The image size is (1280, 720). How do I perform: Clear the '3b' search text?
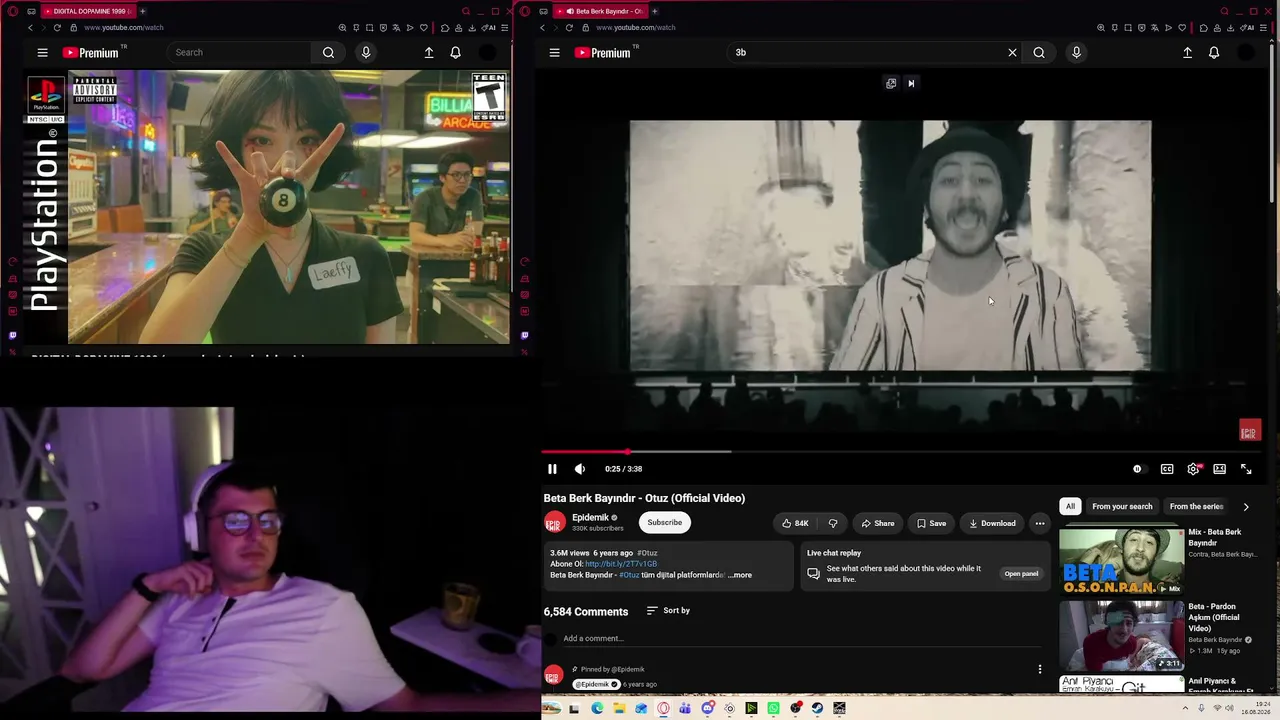tap(1012, 53)
